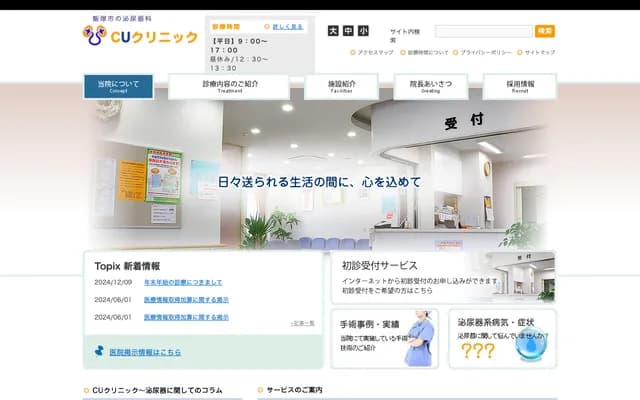Open the 手術事例・実績 card
The image size is (640, 400).
click(384, 339)
